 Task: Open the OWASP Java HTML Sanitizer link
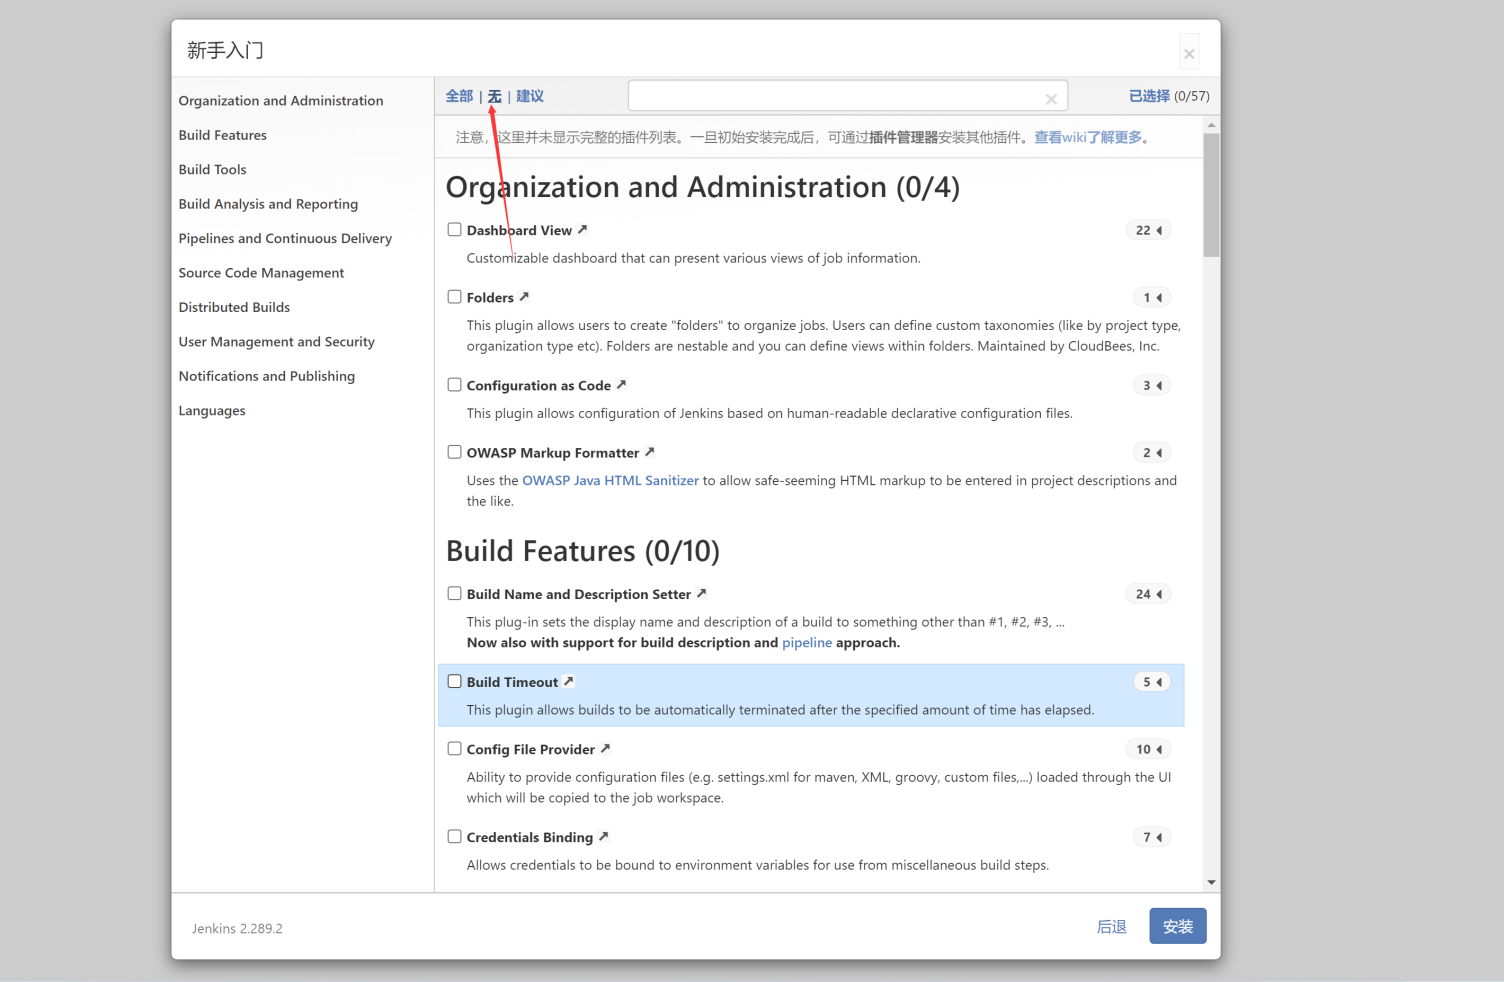(x=610, y=481)
